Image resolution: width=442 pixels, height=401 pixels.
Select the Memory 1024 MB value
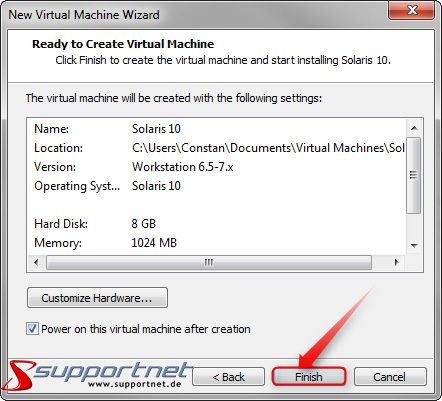tap(154, 243)
